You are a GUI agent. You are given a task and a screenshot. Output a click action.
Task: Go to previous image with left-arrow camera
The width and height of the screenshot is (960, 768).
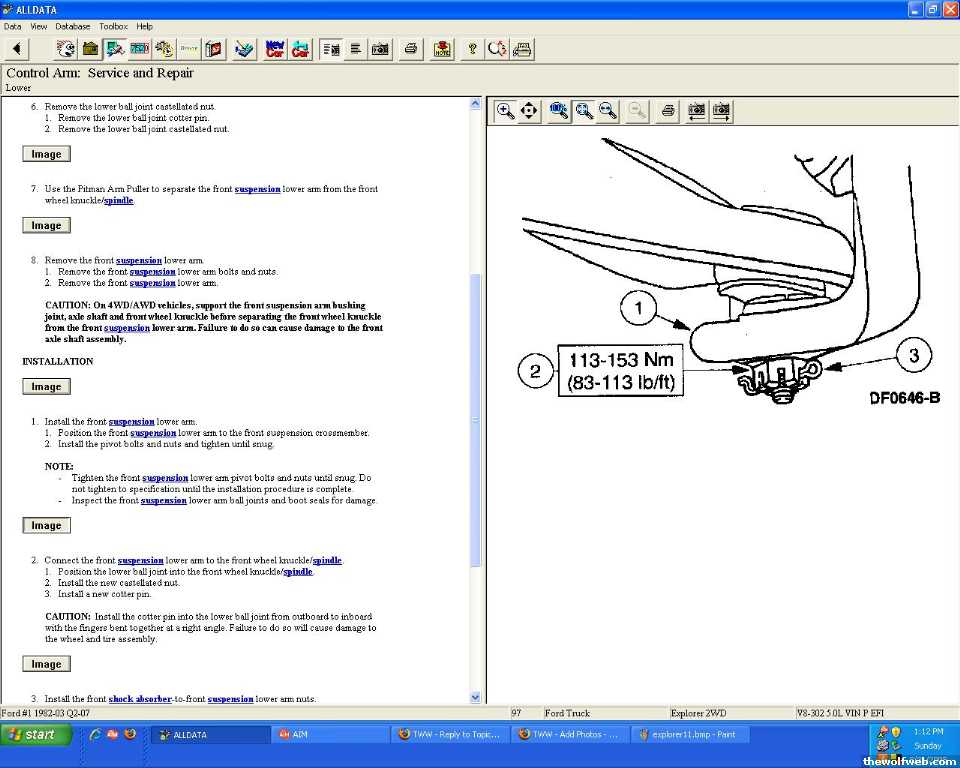point(696,111)
